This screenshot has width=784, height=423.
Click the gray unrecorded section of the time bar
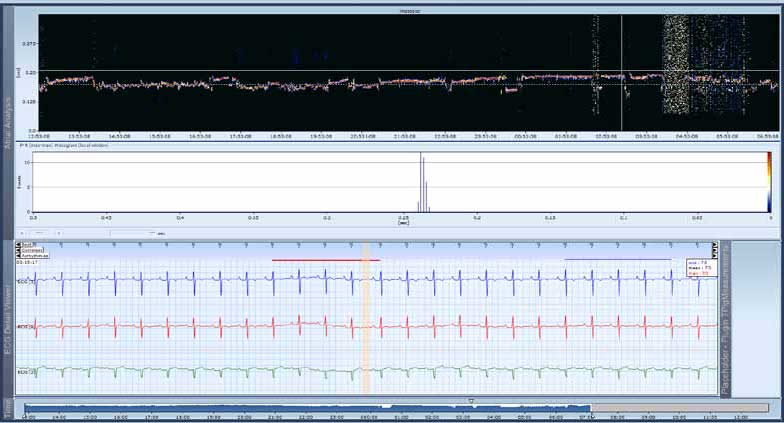(680, 408)
